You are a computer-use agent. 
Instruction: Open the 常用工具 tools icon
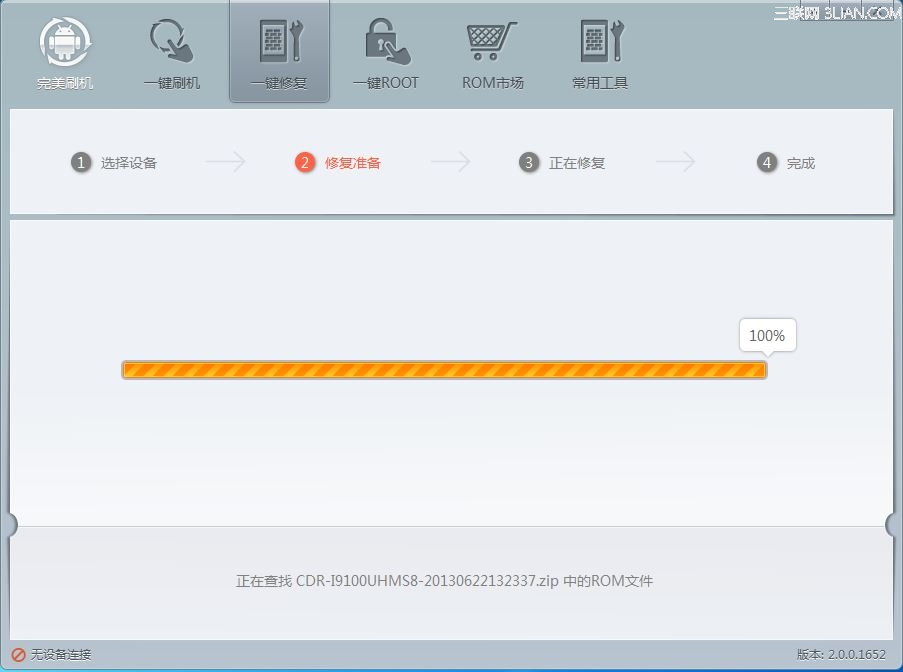coord(602,41)
